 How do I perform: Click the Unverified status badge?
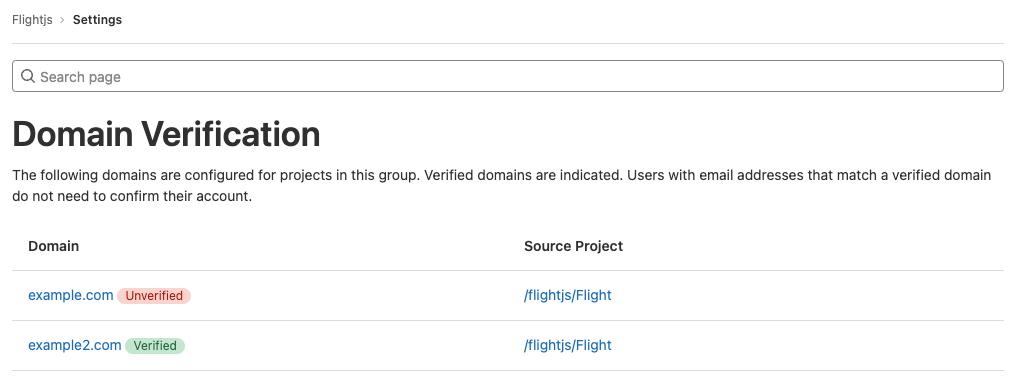154,296
